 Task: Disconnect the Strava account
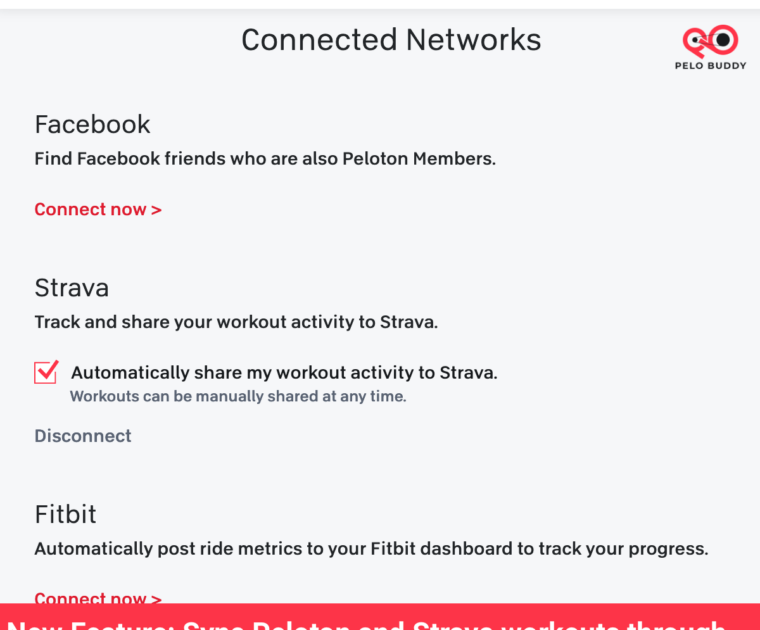click(83, 436)
